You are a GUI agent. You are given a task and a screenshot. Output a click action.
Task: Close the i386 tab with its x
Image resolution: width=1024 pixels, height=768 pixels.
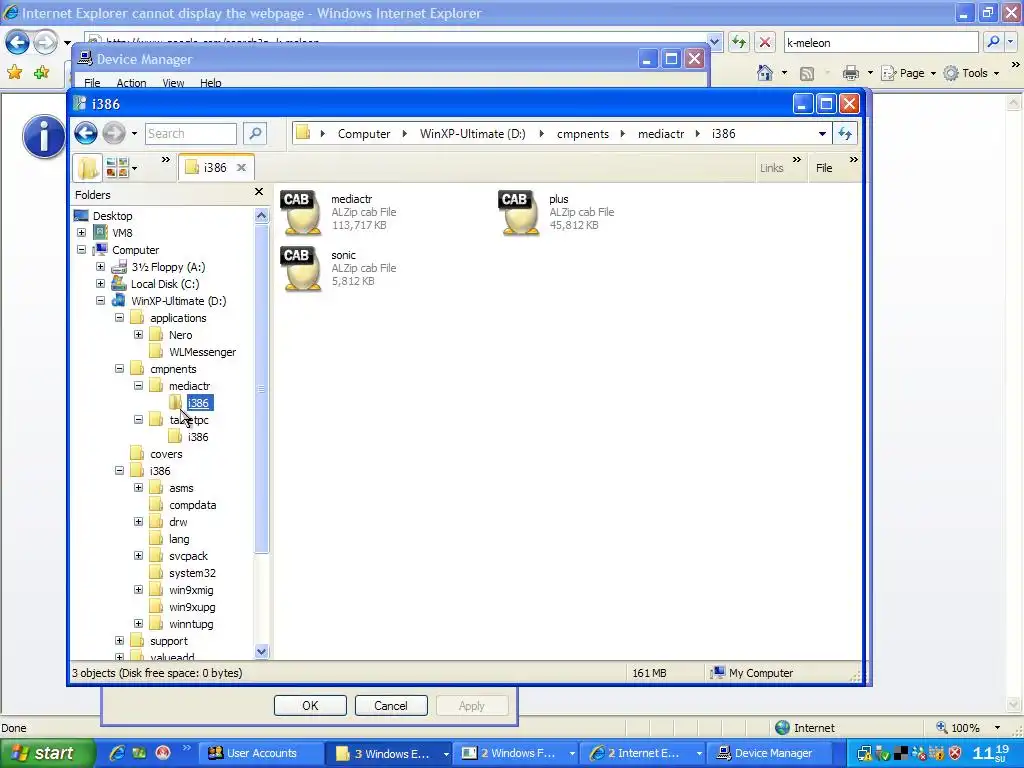(x=241, y=168)
